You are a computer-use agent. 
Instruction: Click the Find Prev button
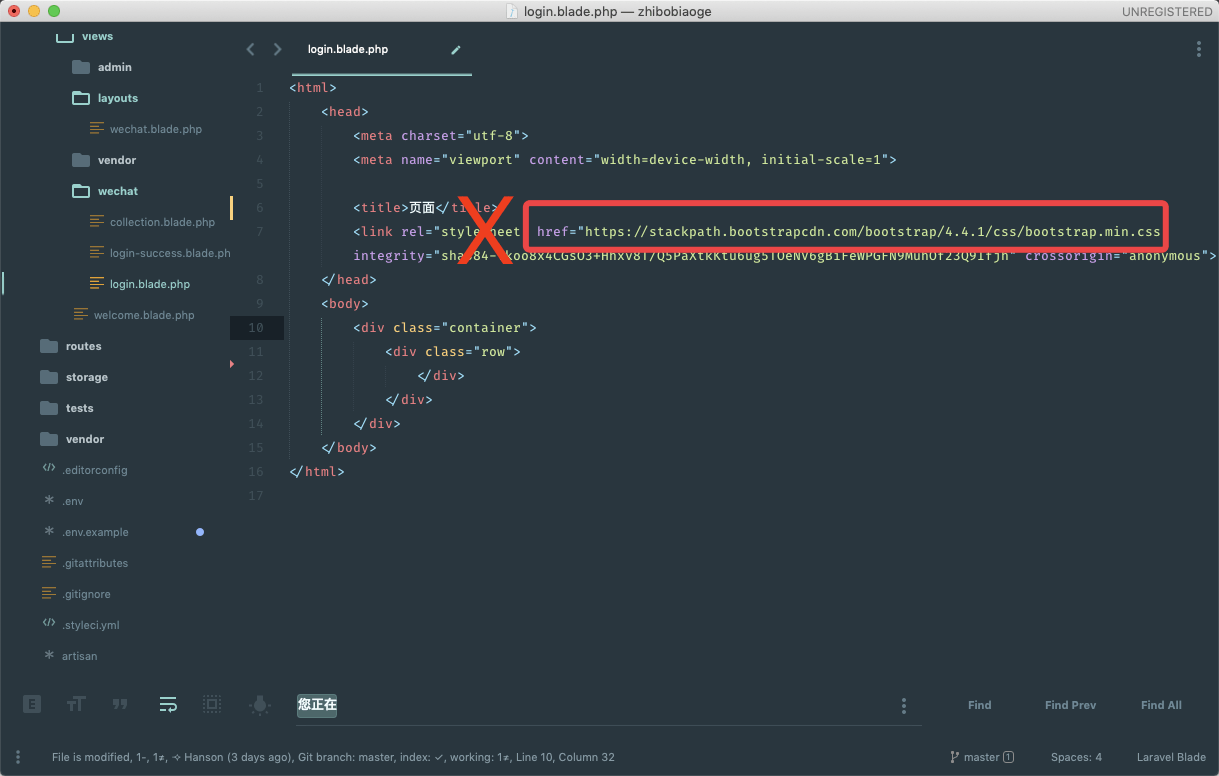point(1070,705)
